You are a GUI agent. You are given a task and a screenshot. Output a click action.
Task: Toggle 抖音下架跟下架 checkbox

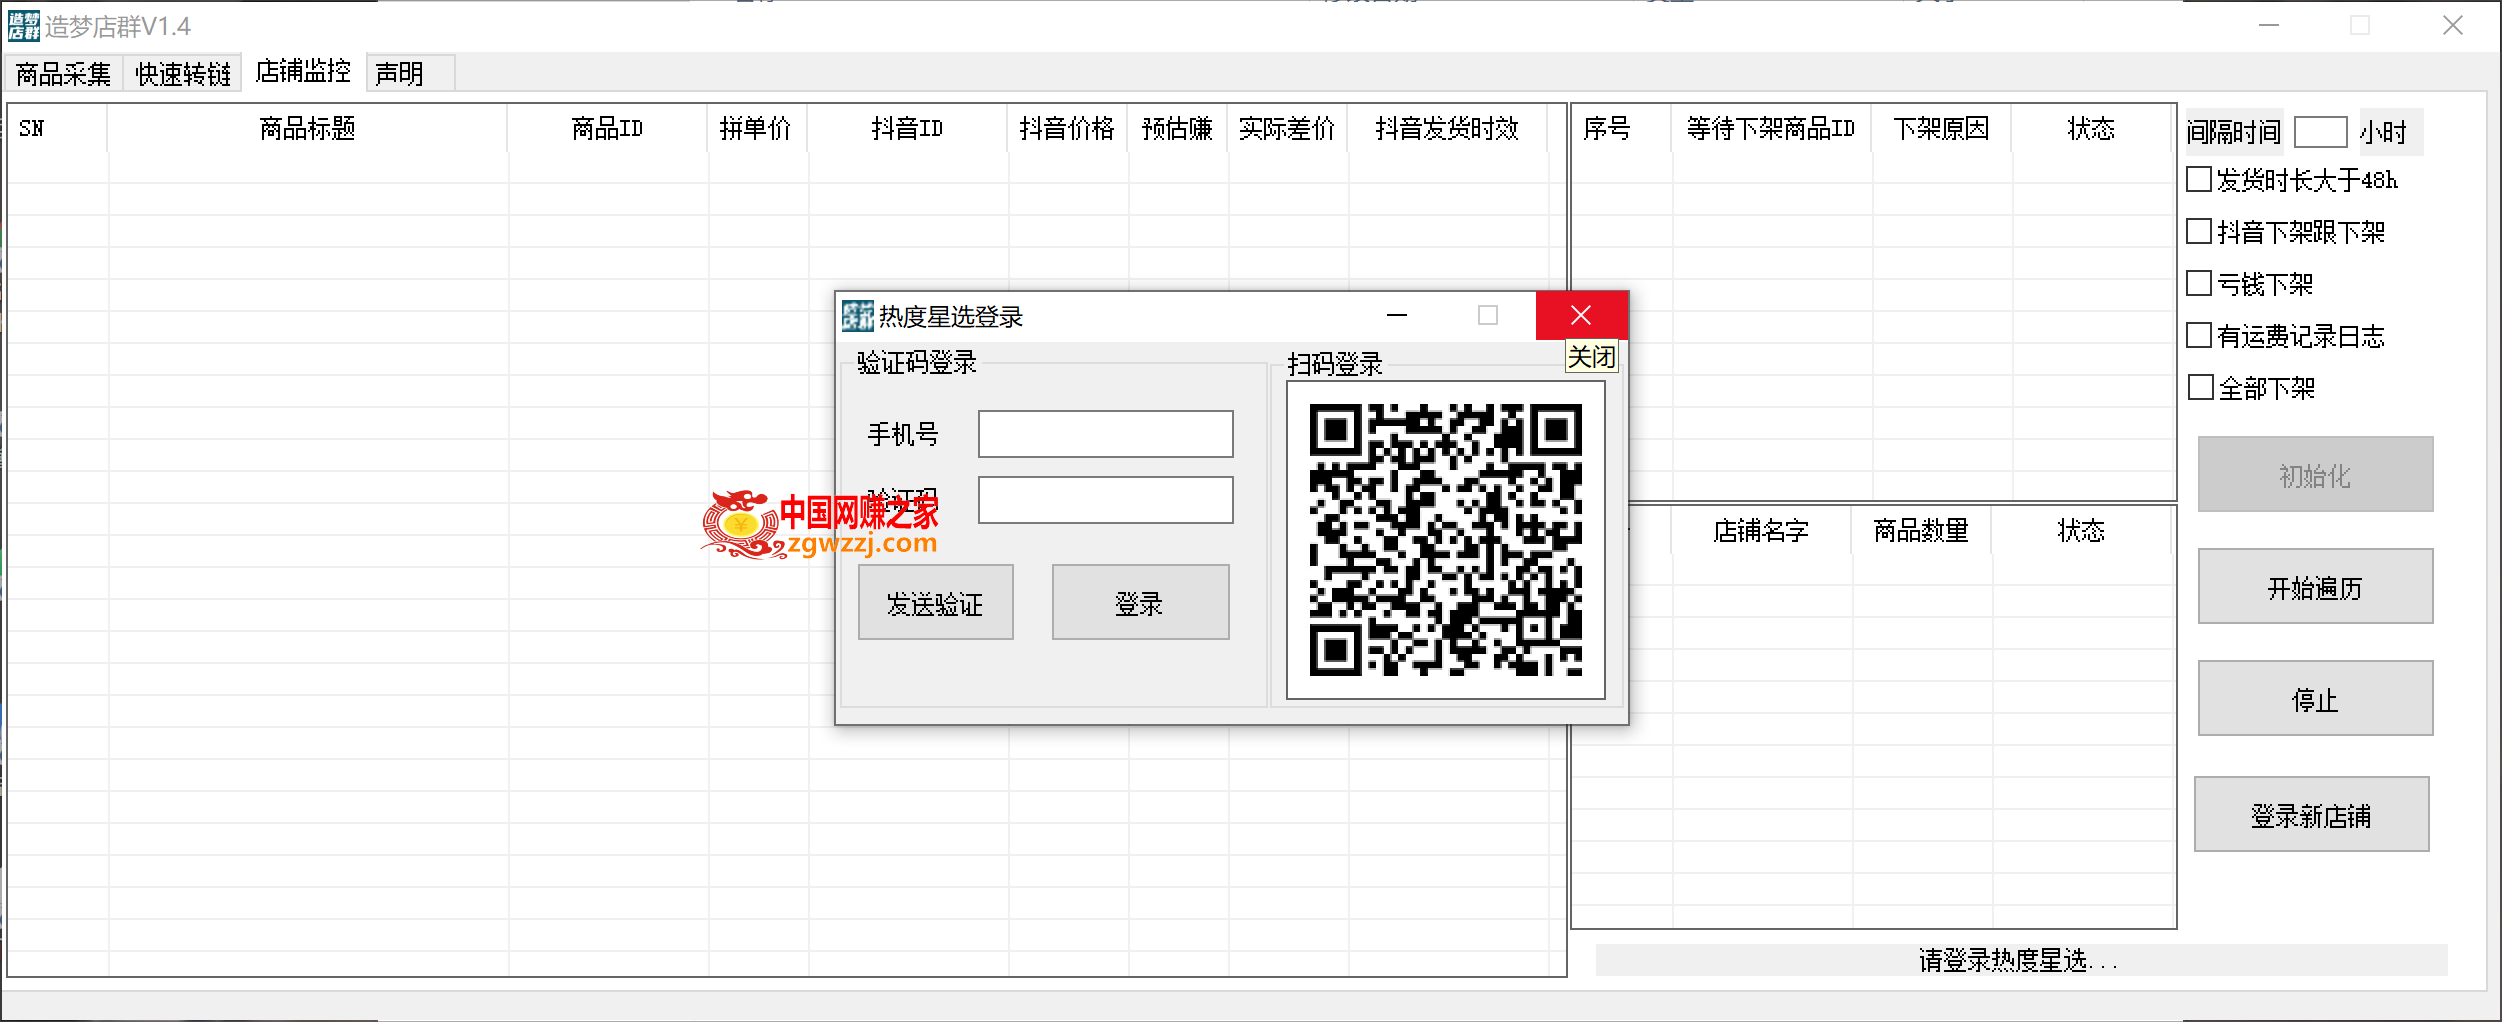pos(2199,232)
